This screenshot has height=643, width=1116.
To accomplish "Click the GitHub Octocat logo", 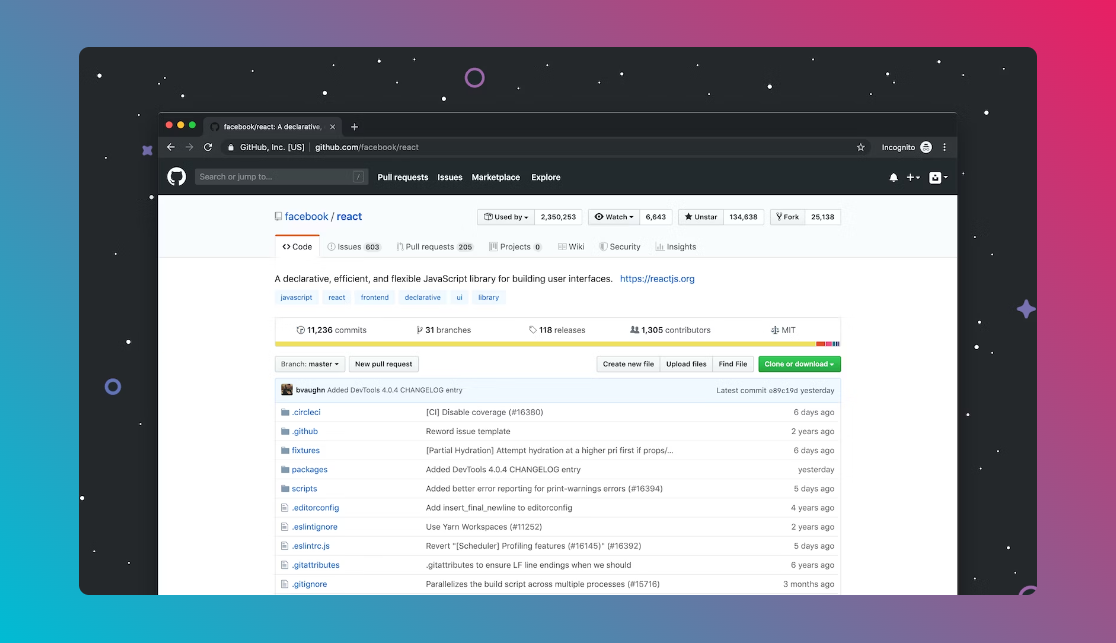I will pyautogui.click(x=176, y=177).
